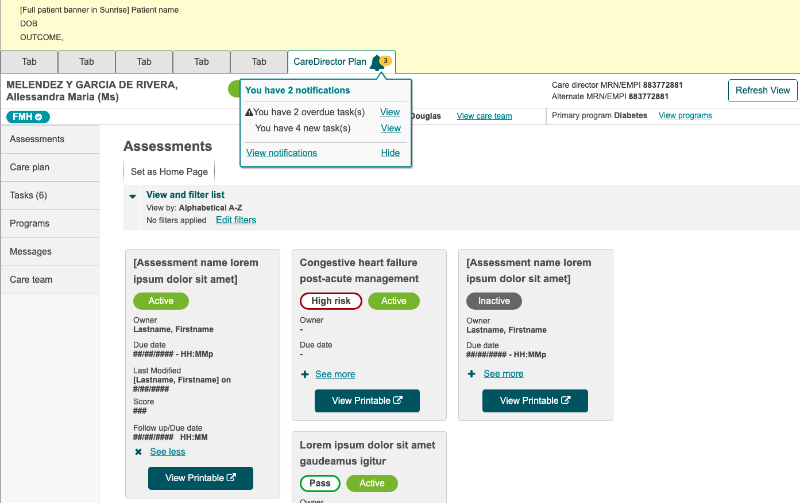Click the Set as Home Page button

point(169,172)
